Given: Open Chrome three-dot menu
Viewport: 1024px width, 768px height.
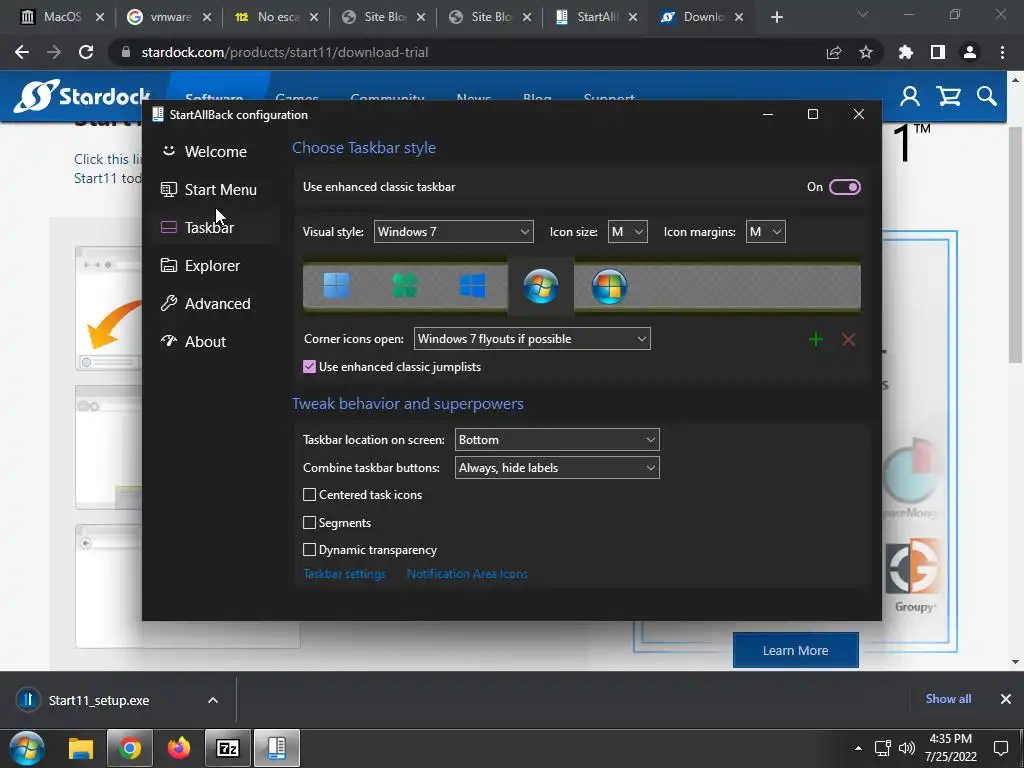Looking at the screenshot, I should tap(1002, 52).
